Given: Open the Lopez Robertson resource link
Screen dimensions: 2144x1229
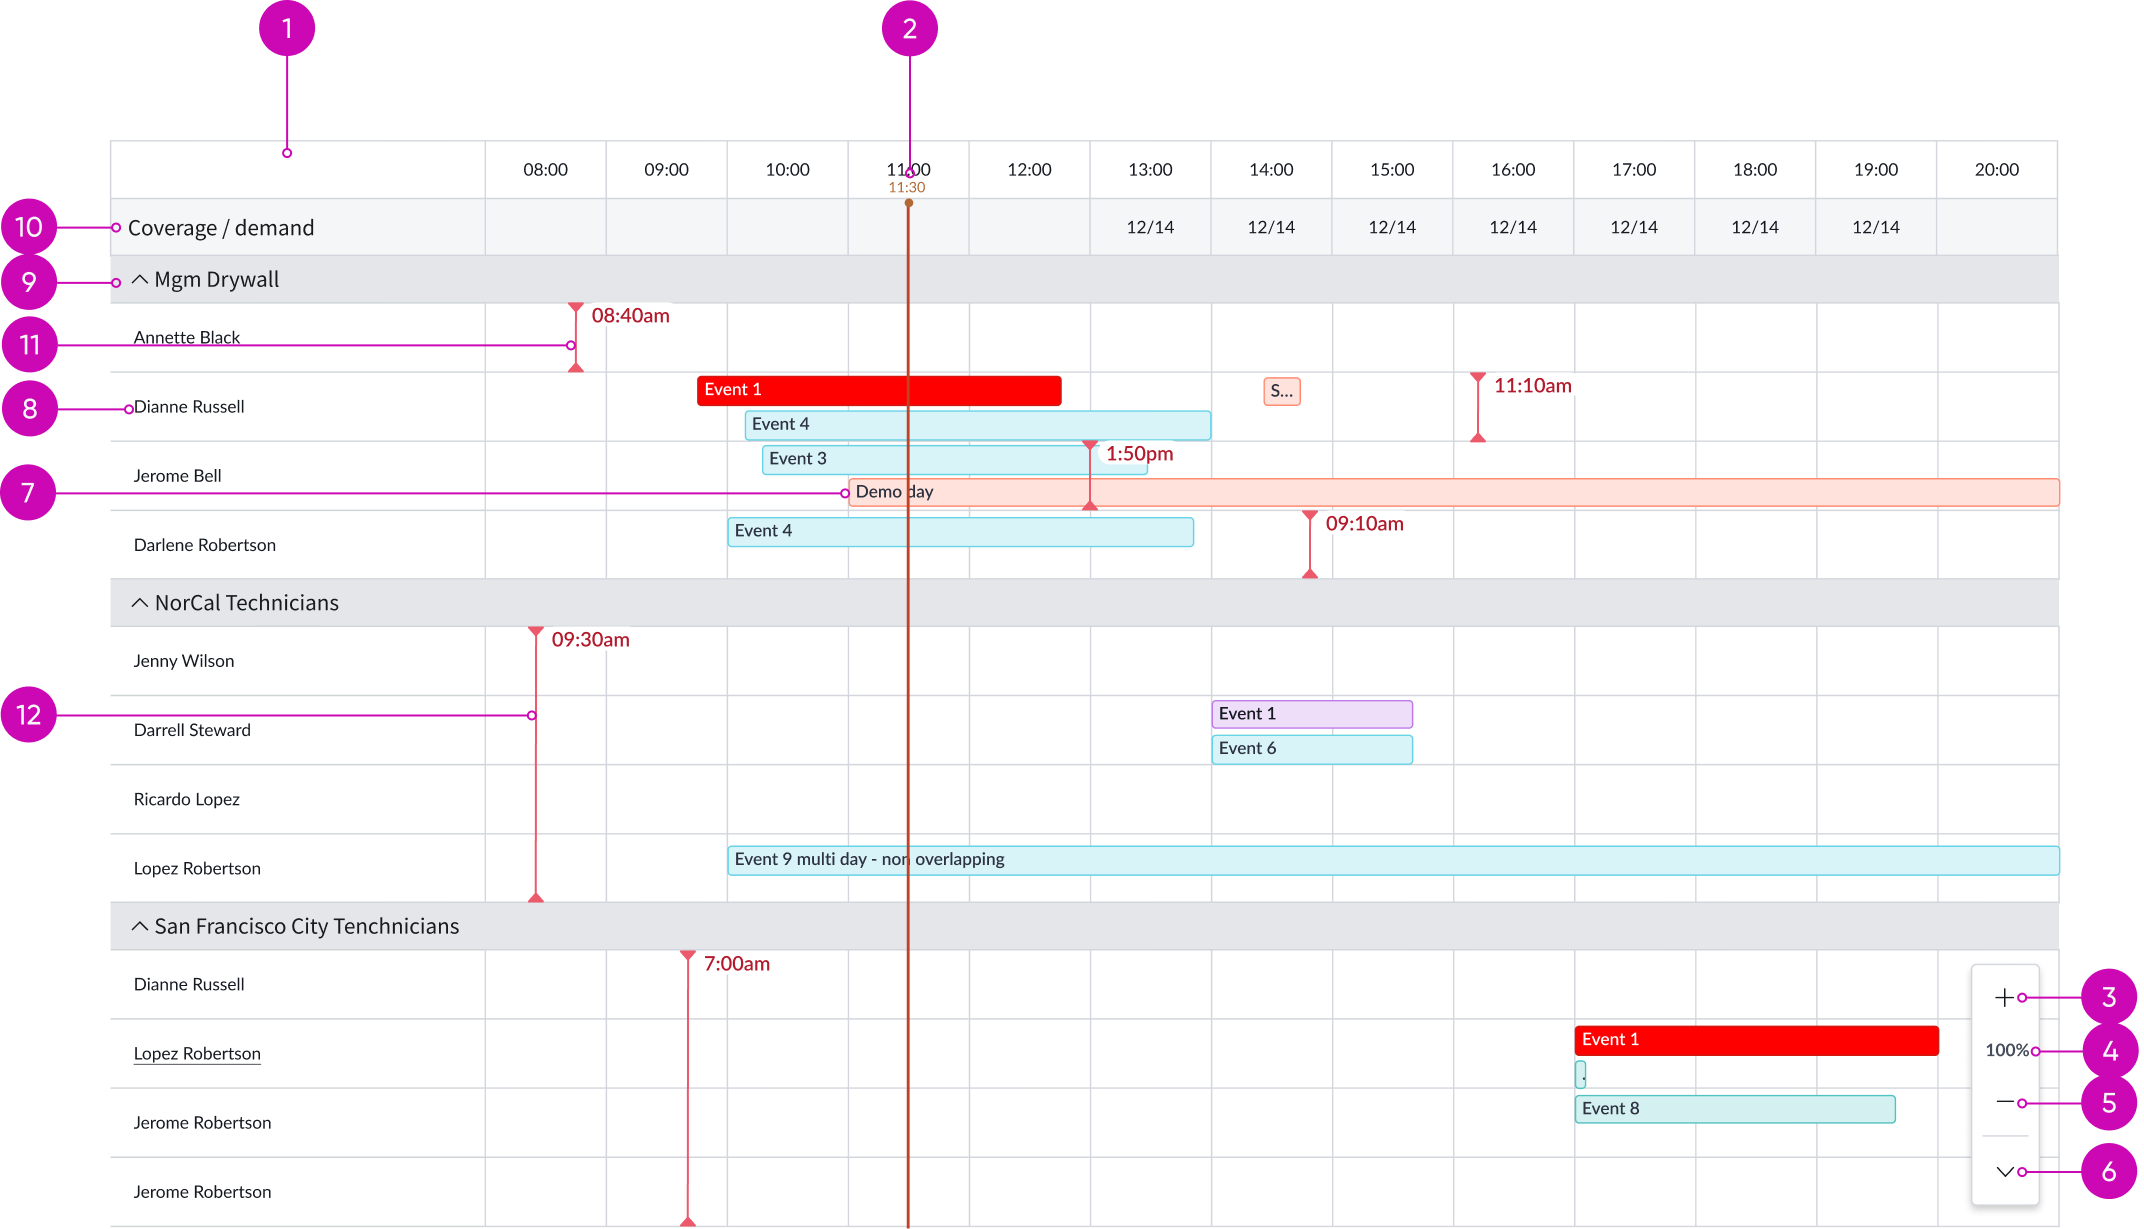Looking at the screenshot, I should (197, 1053).
